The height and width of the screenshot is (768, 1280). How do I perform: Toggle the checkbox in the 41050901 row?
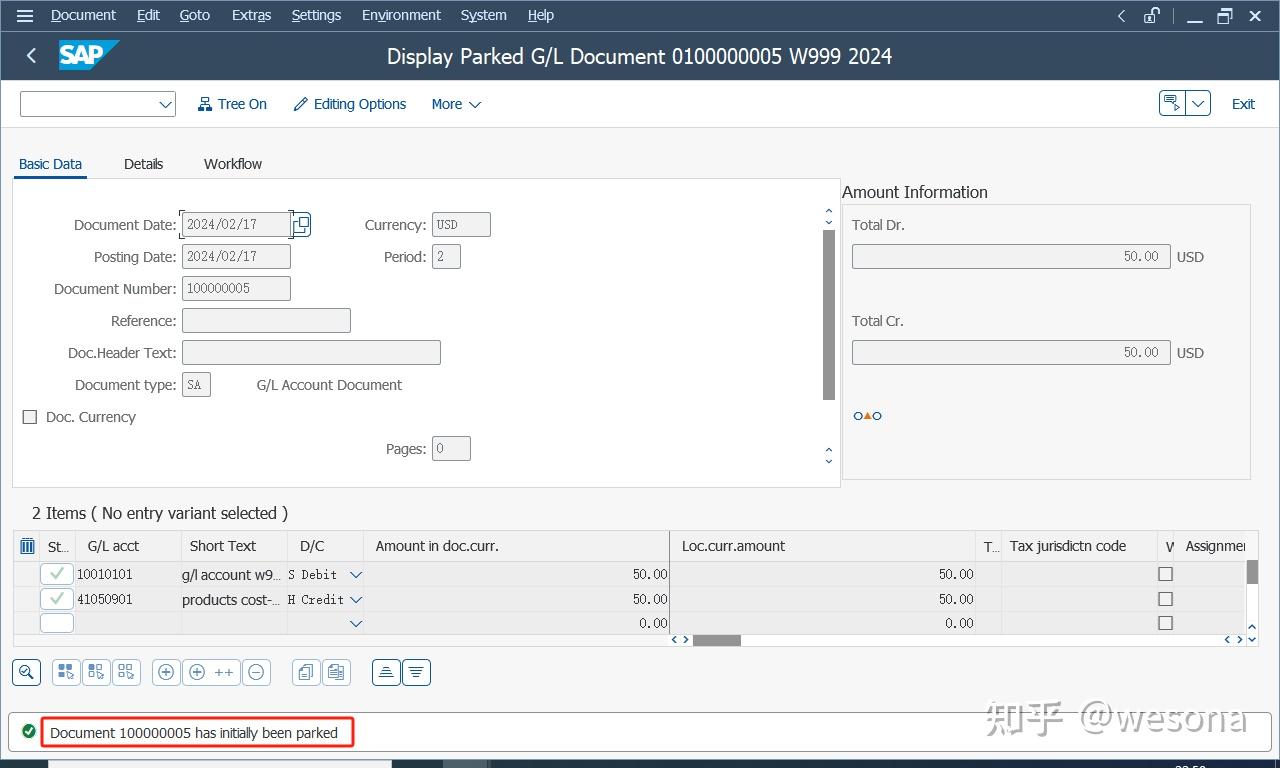tap(1165, 599)
